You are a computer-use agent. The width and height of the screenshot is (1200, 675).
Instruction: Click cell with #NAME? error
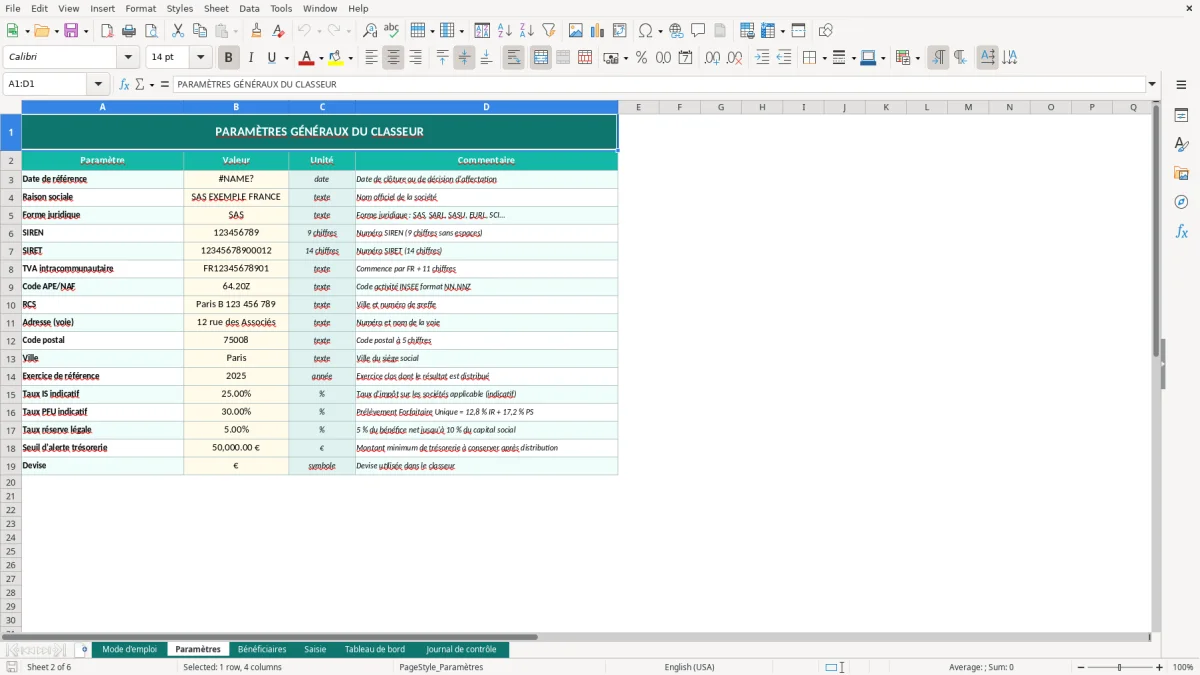pos(236,179)
